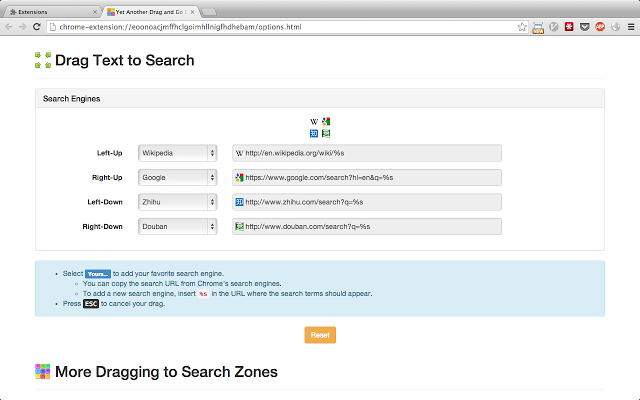Screen dimensions: 640x400
Task: Click the blue Yours... label in the tips
Action: point(98,274)
